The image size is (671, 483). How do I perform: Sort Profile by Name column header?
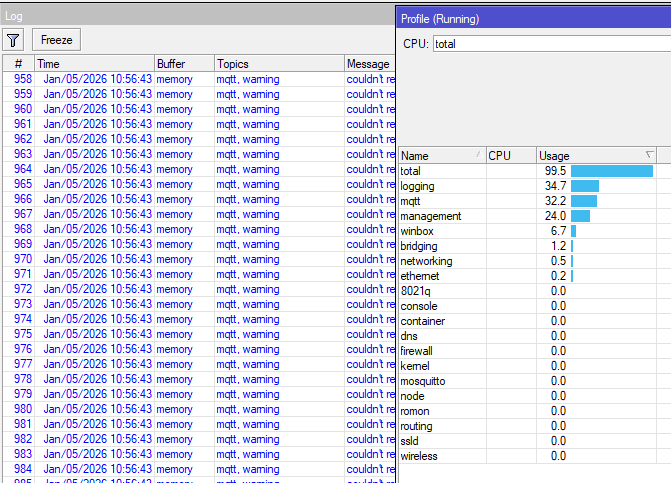tap(442, 156)
